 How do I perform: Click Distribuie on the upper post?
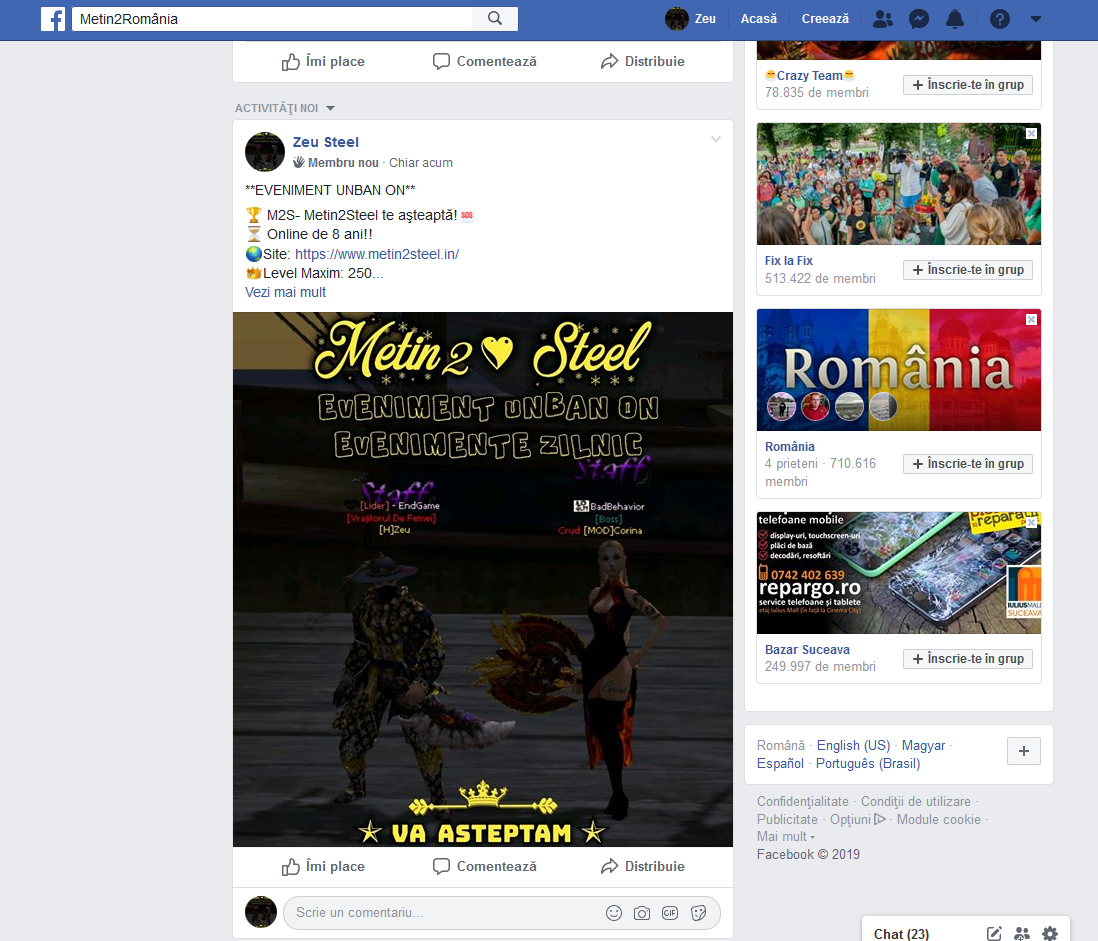642,62
